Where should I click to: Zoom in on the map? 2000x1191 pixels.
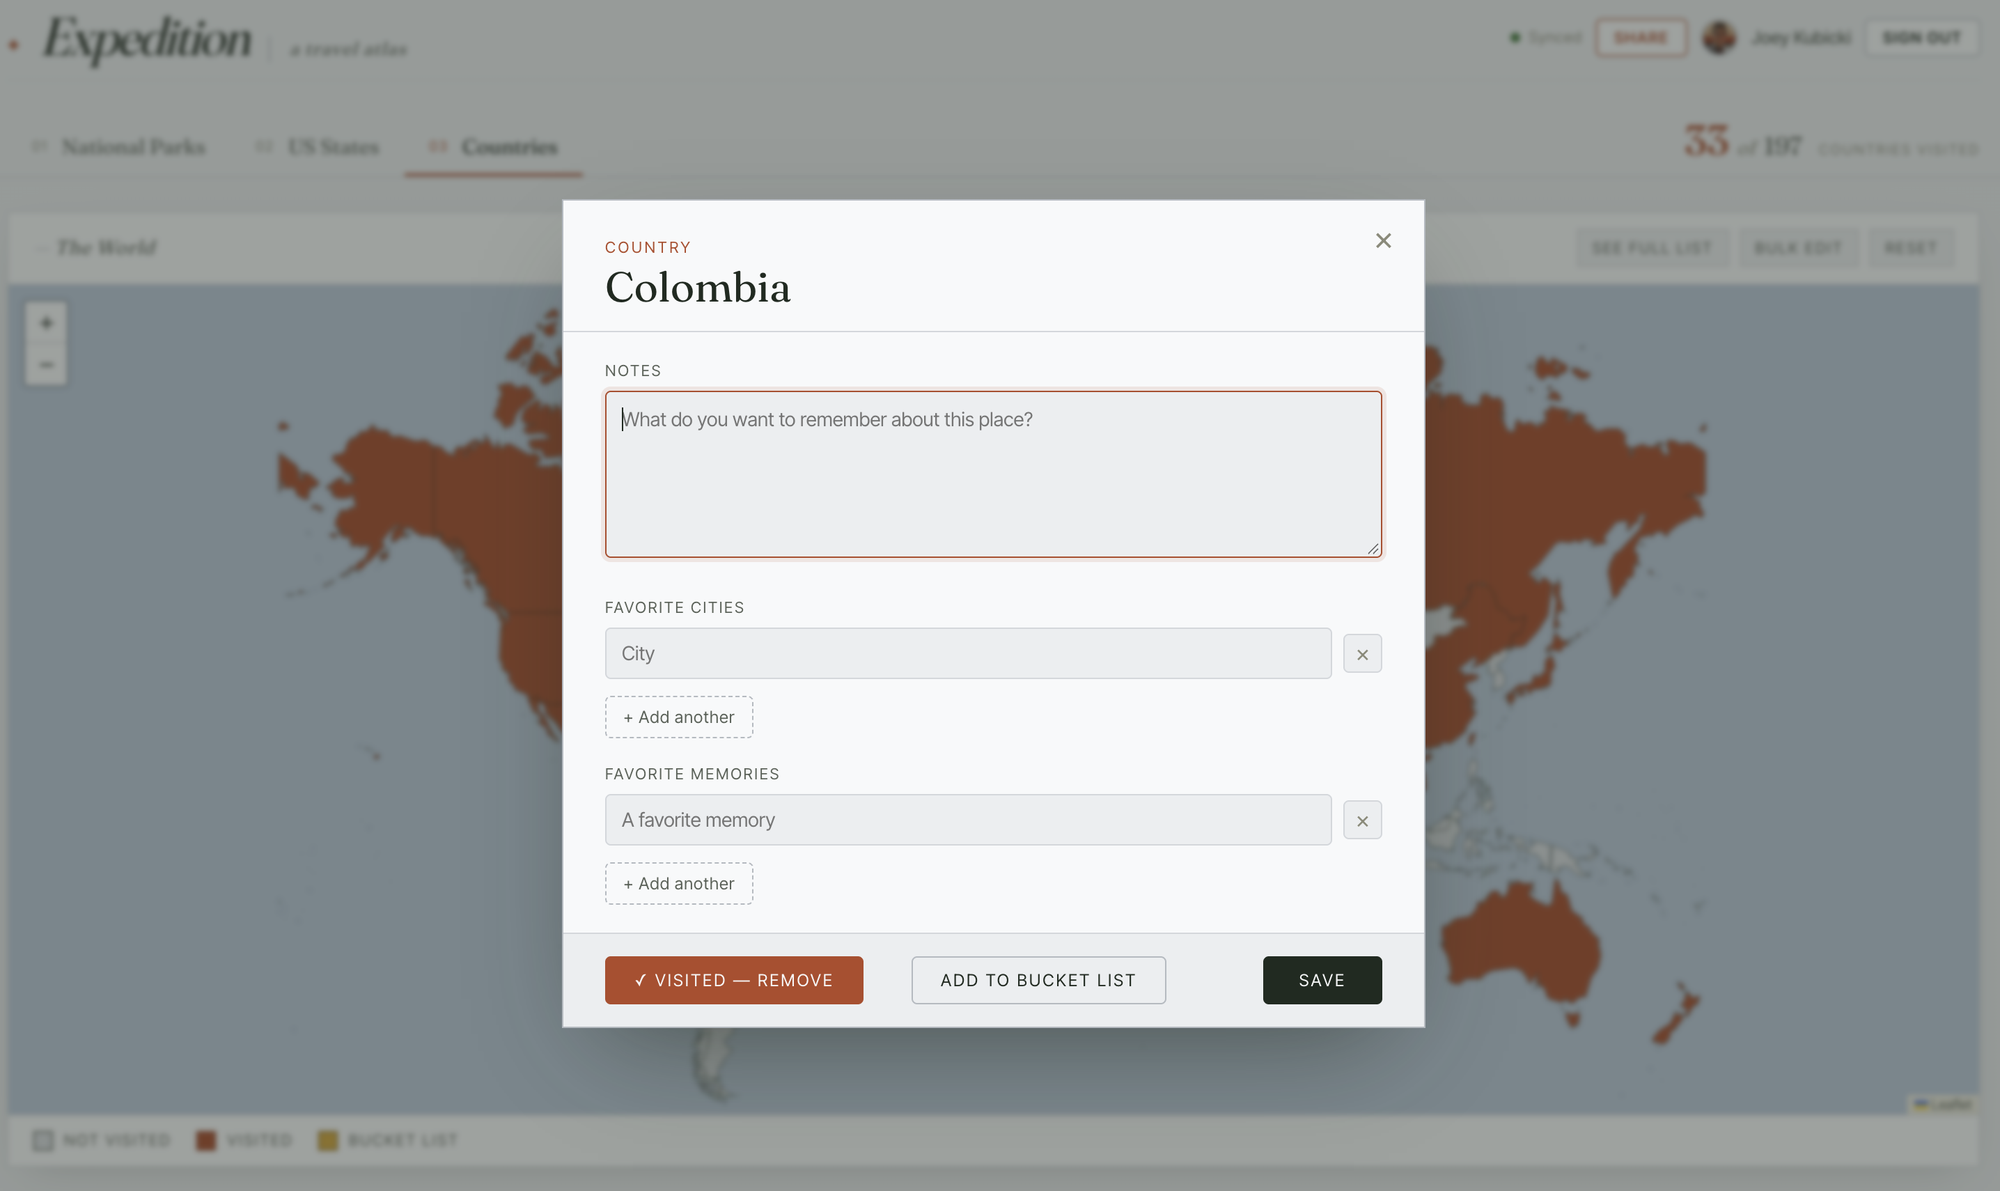46,323
